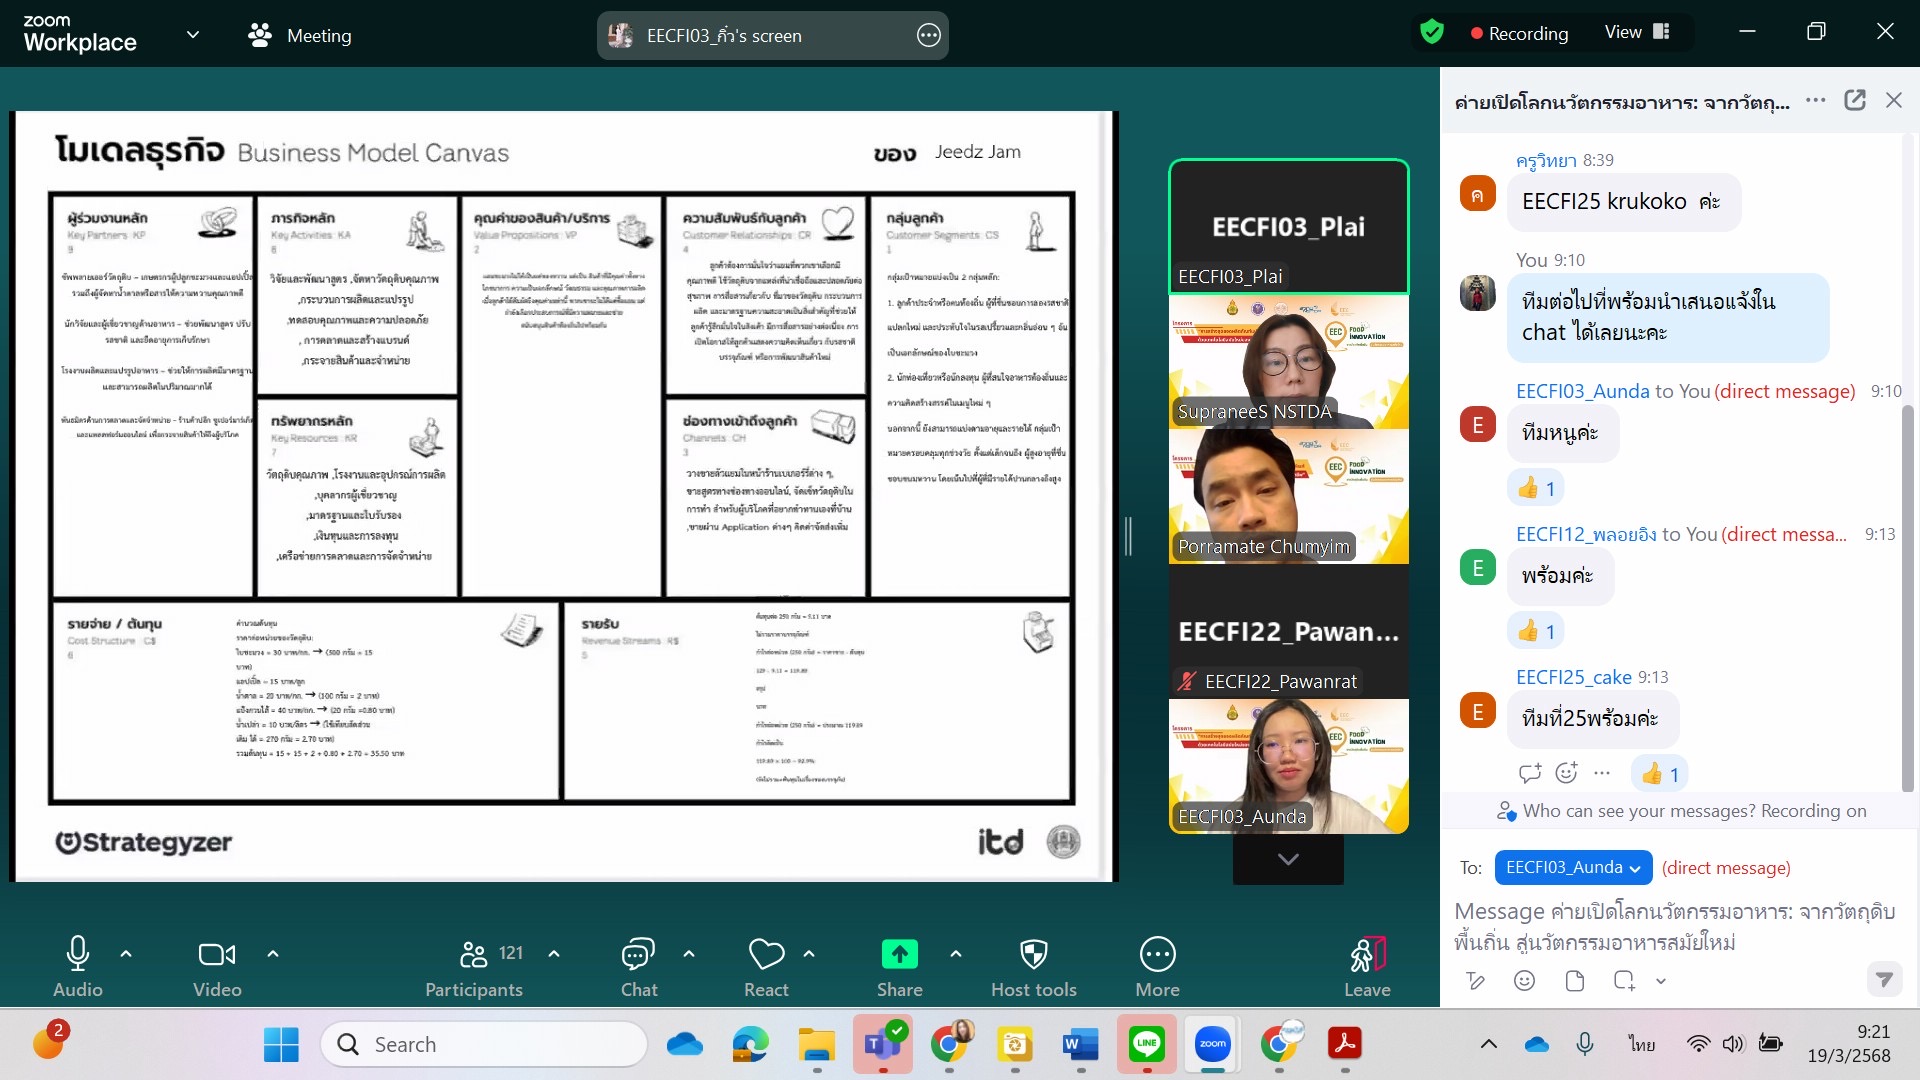
Task: Click the green encryption shield icon
Action: pyautogui.click(x=1432, y=32)
